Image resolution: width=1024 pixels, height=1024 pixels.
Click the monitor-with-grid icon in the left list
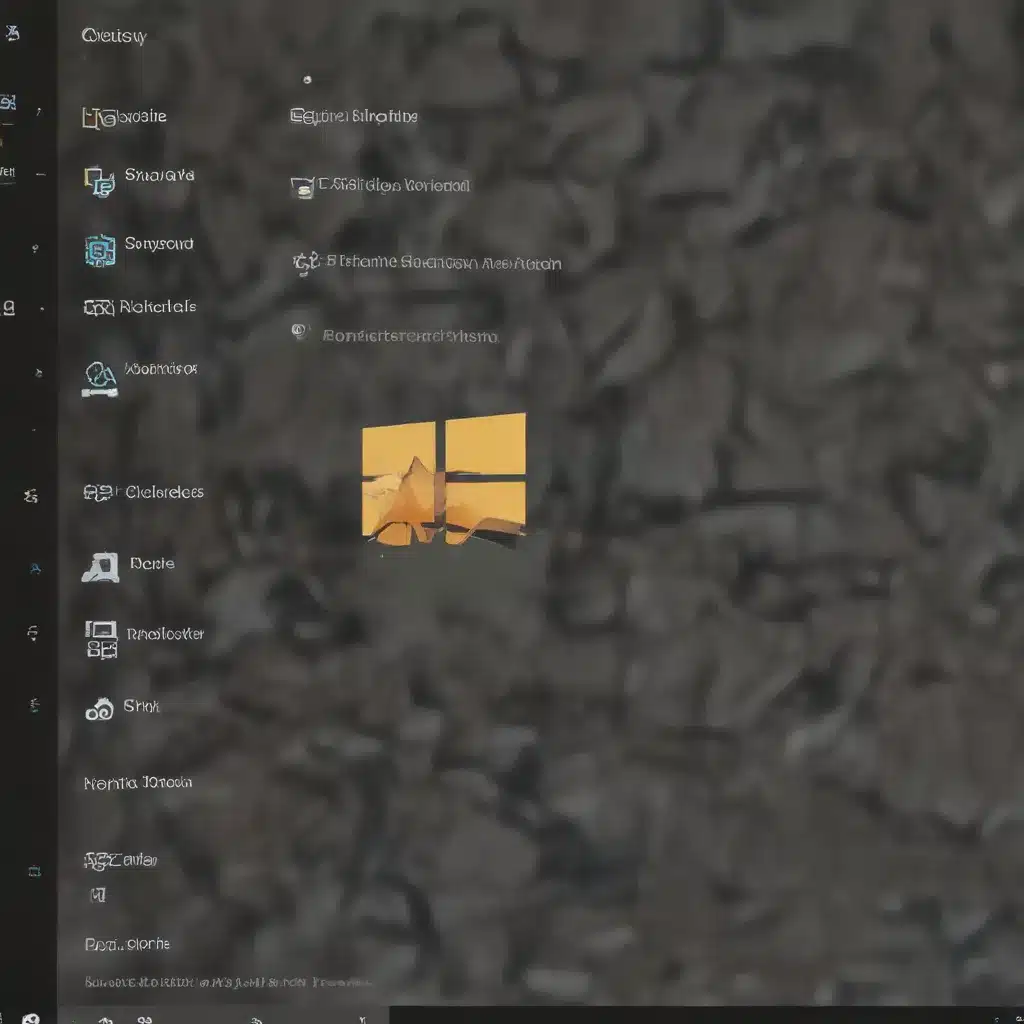tap(101, 639)
